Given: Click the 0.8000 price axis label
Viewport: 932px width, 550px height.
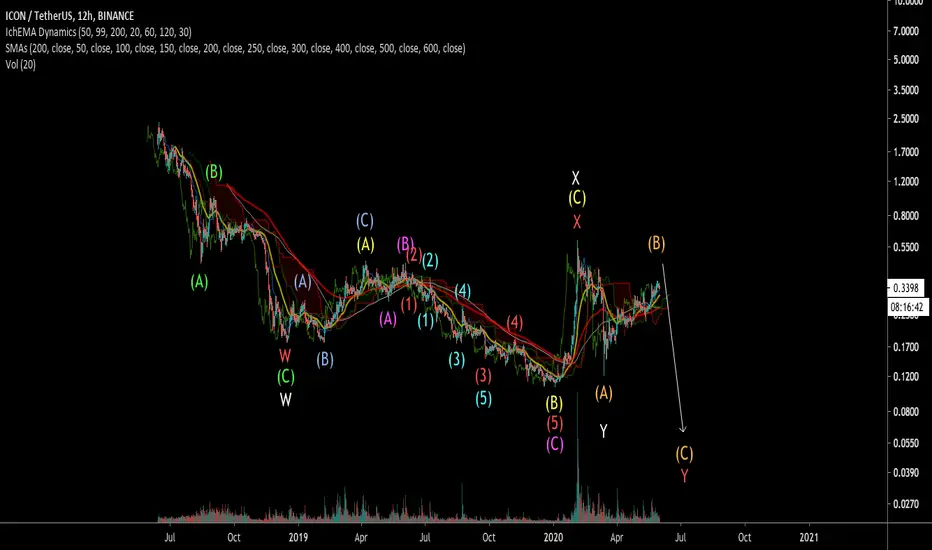Looking at the screenshot, I should 906,216.
